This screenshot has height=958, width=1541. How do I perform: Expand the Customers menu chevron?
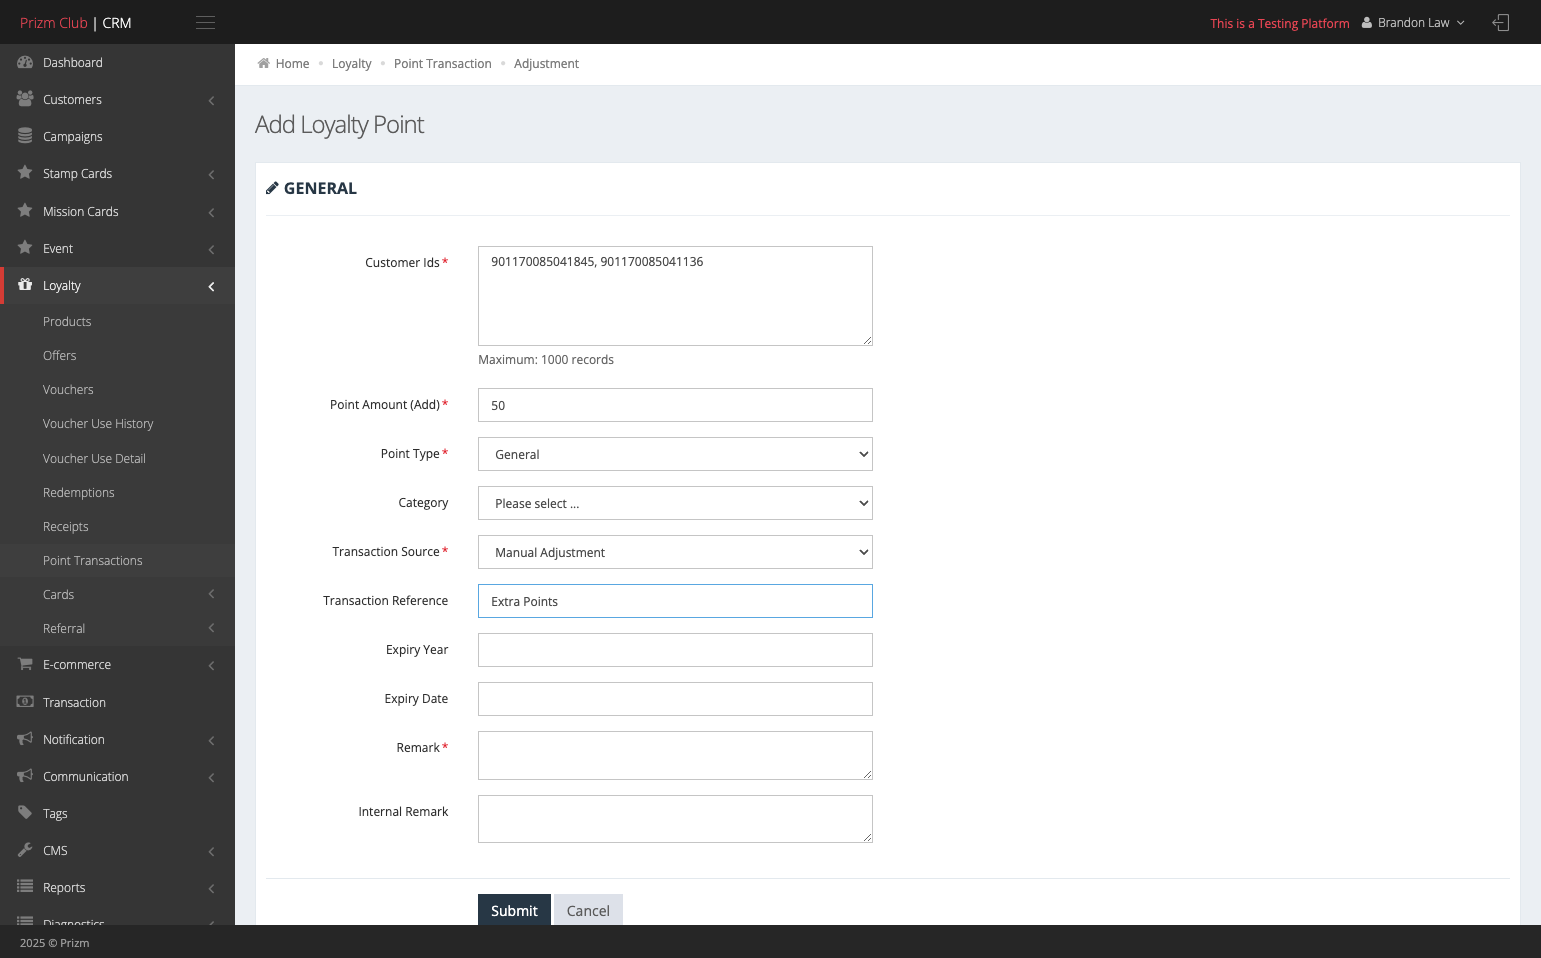tap(211, 100)
